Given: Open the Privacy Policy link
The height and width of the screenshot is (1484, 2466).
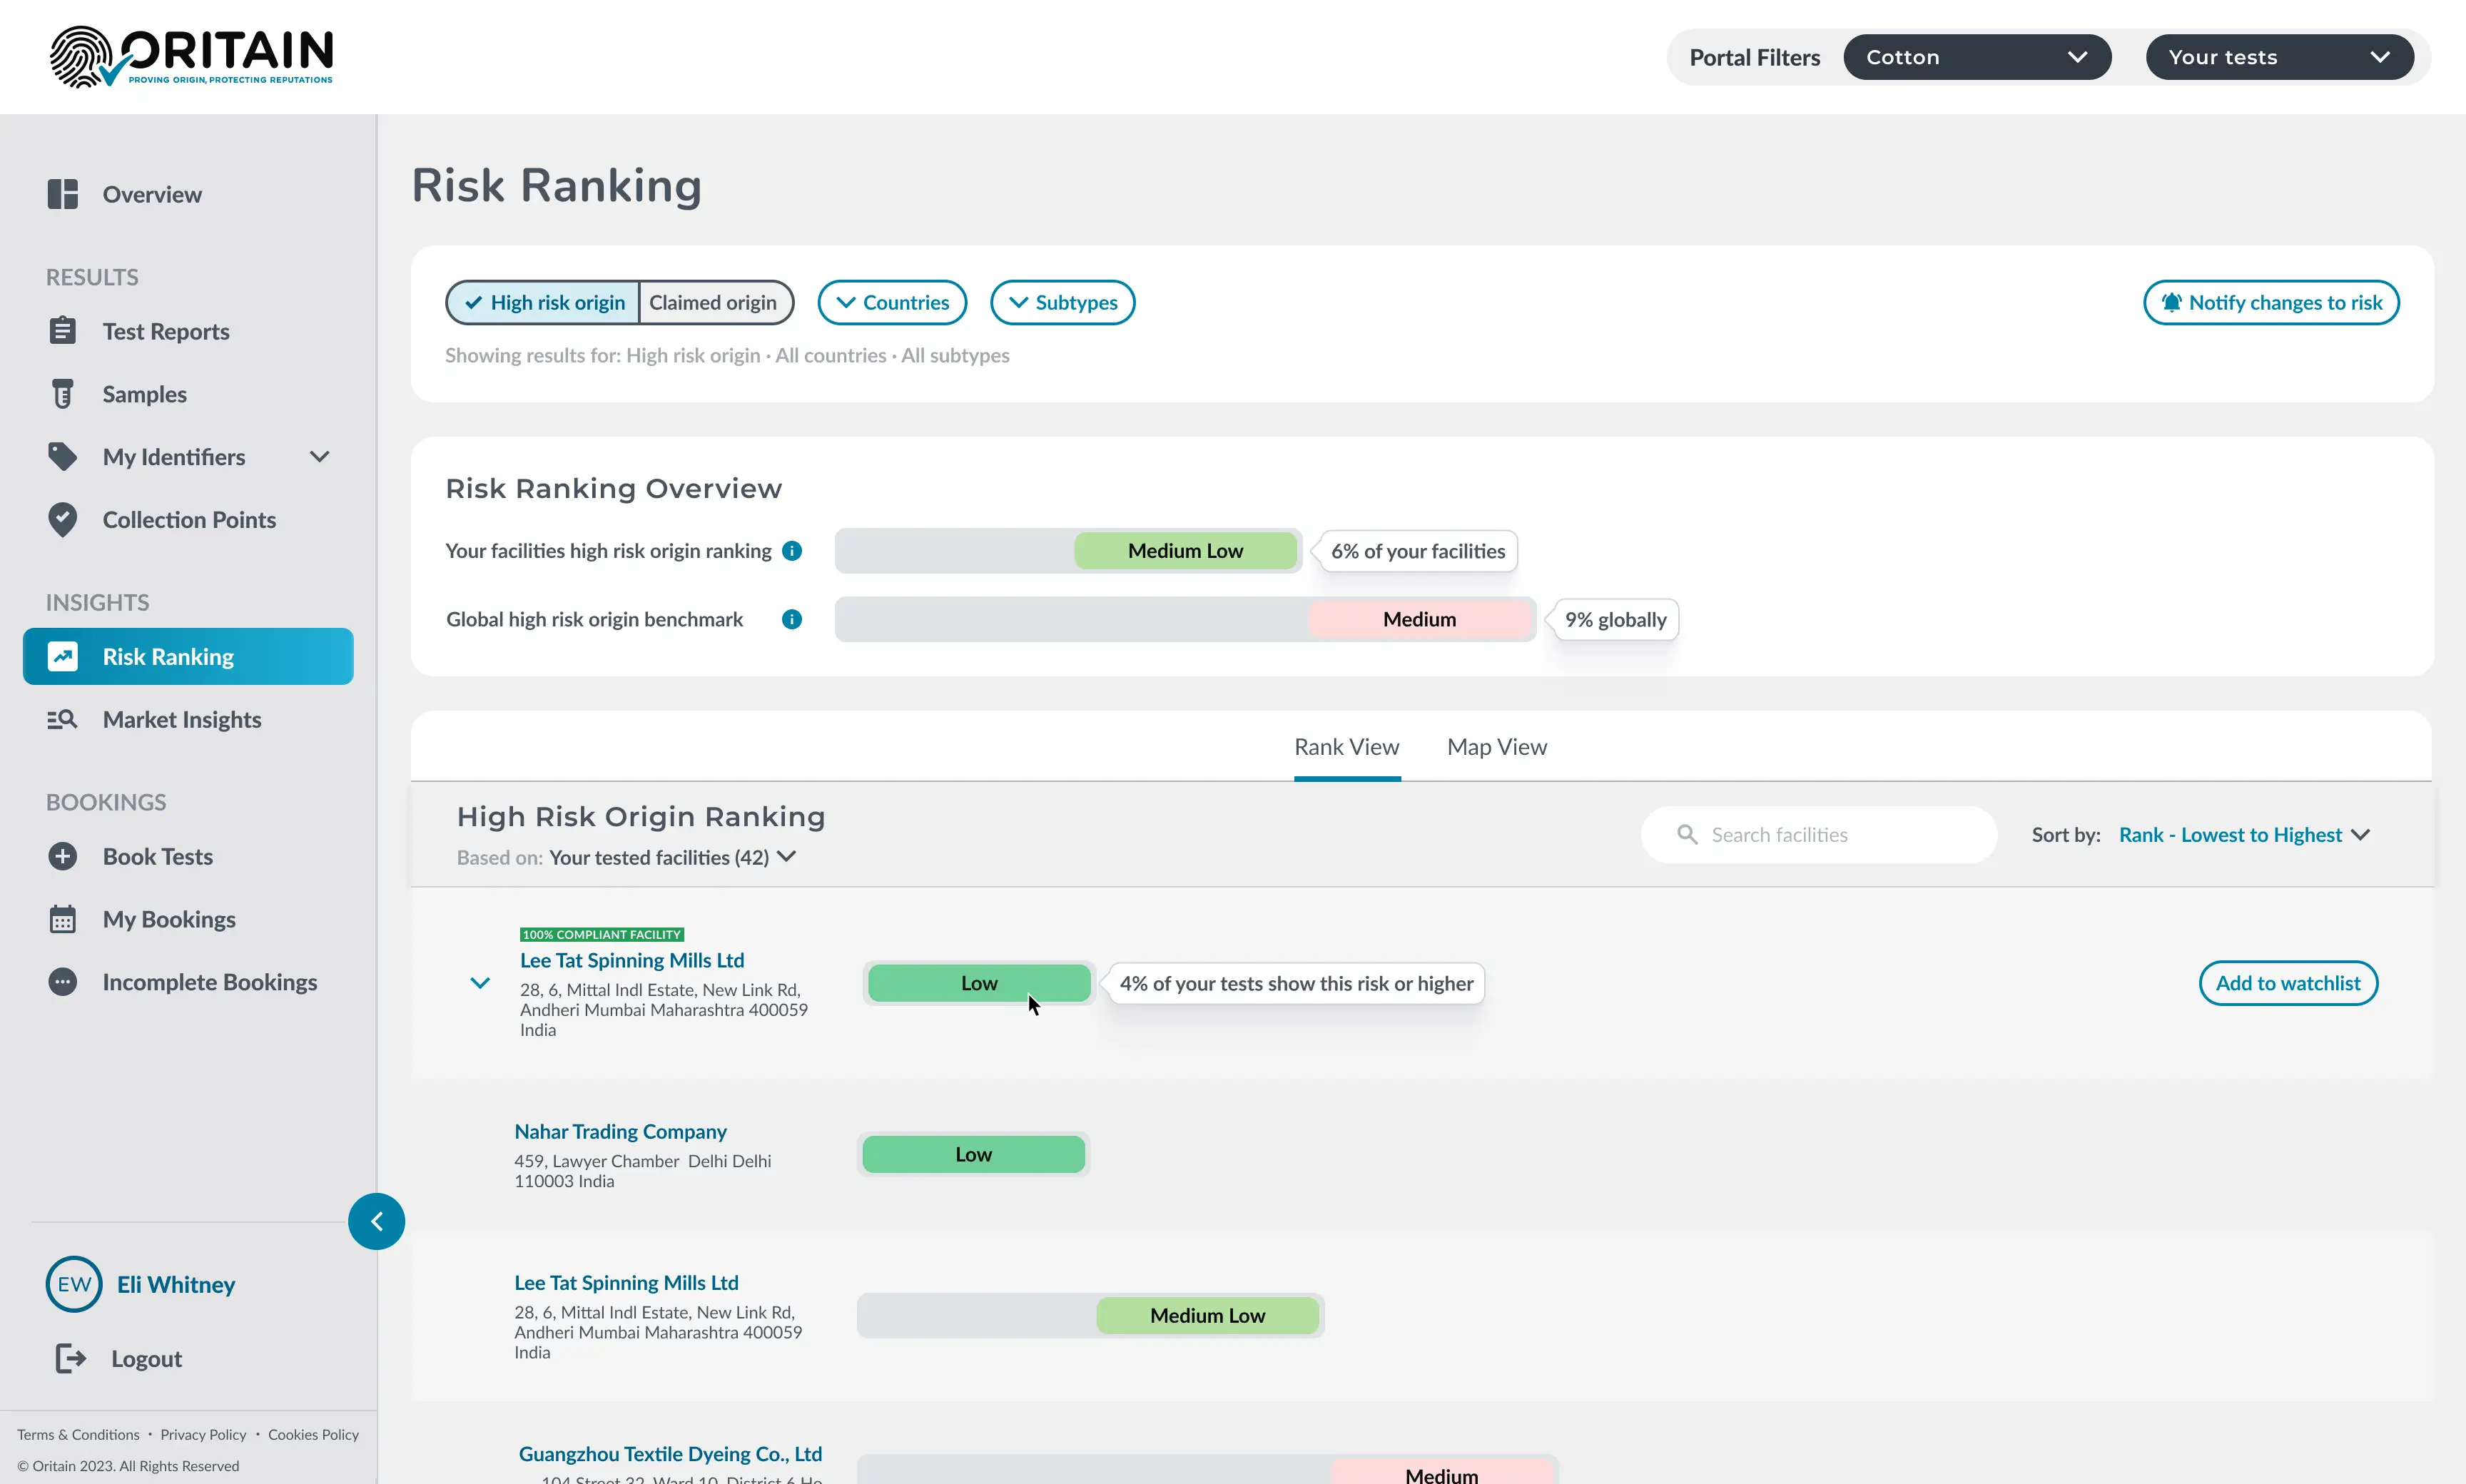Looking at the screenshot, I should (203, 1435).
